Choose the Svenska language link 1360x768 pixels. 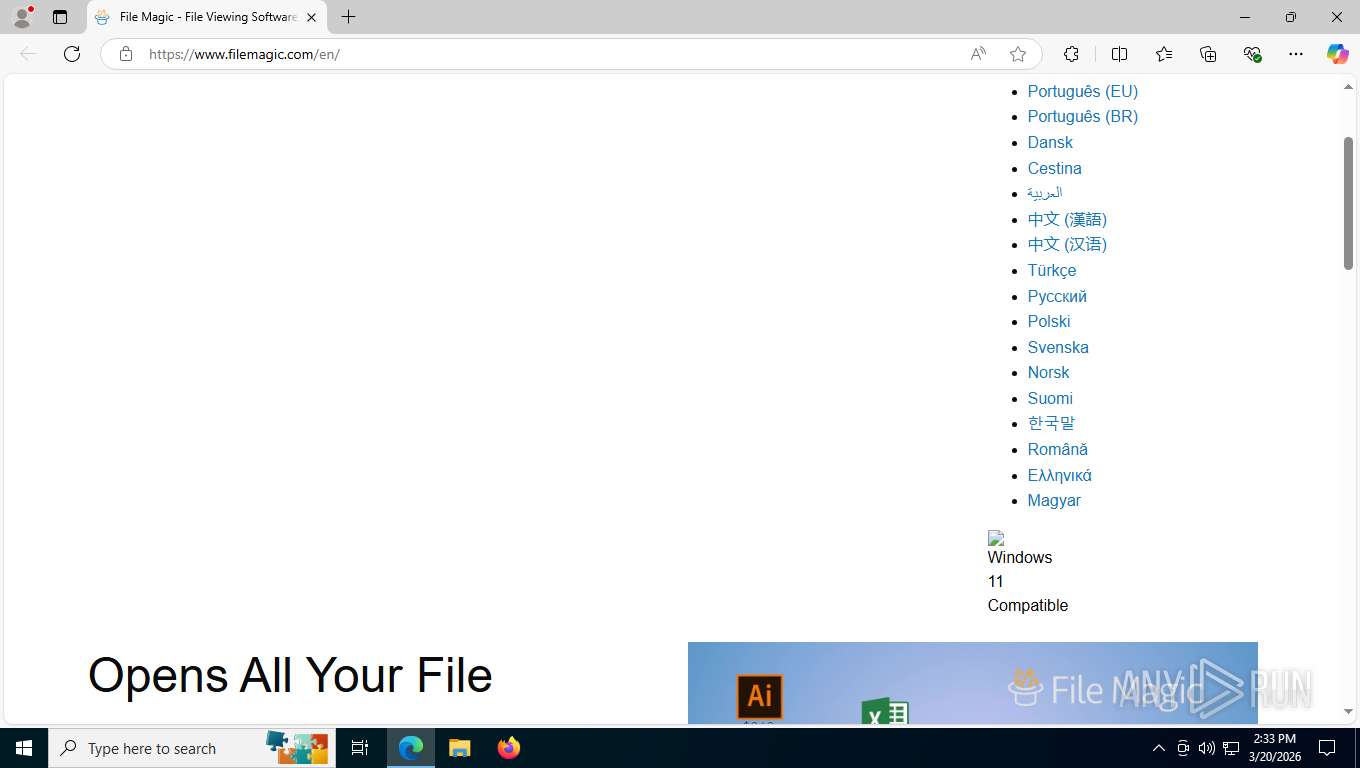click(1058, 347)
